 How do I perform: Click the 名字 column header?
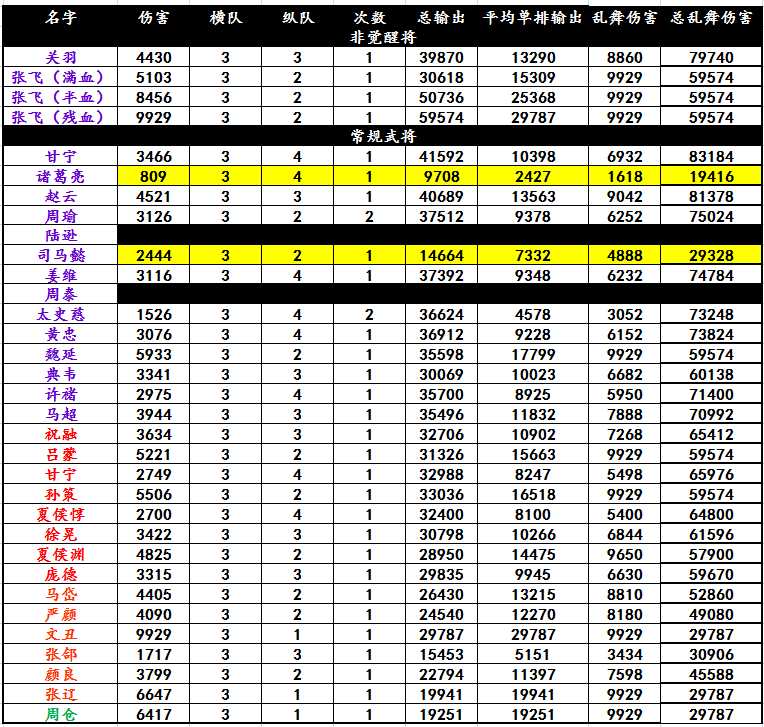point(59,19)
